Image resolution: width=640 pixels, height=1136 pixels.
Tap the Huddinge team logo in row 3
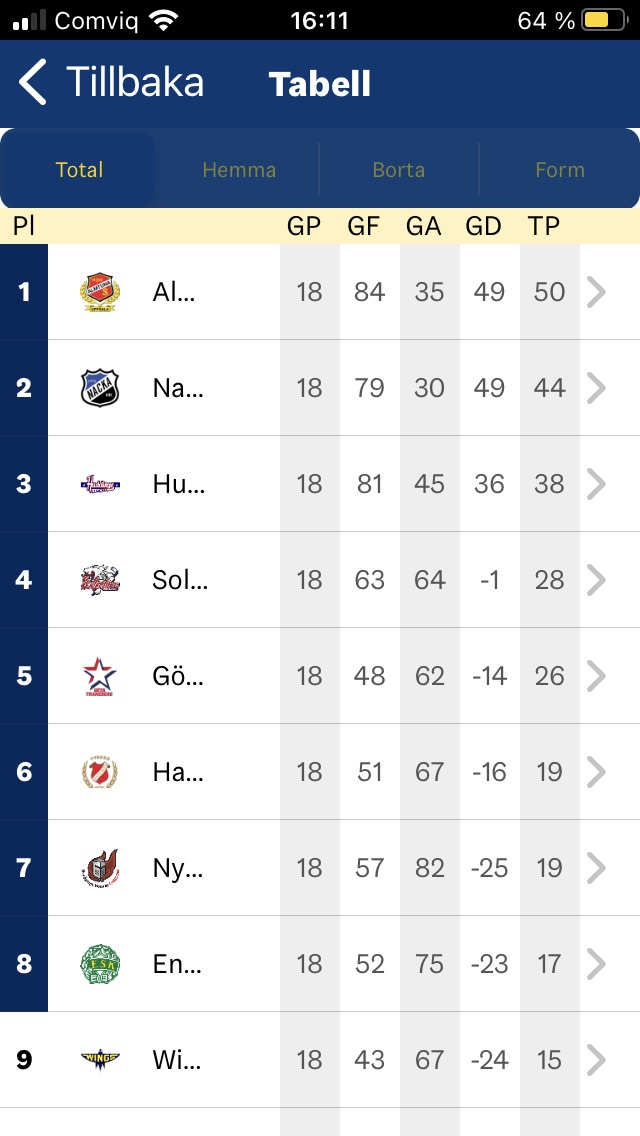[100, 484]
